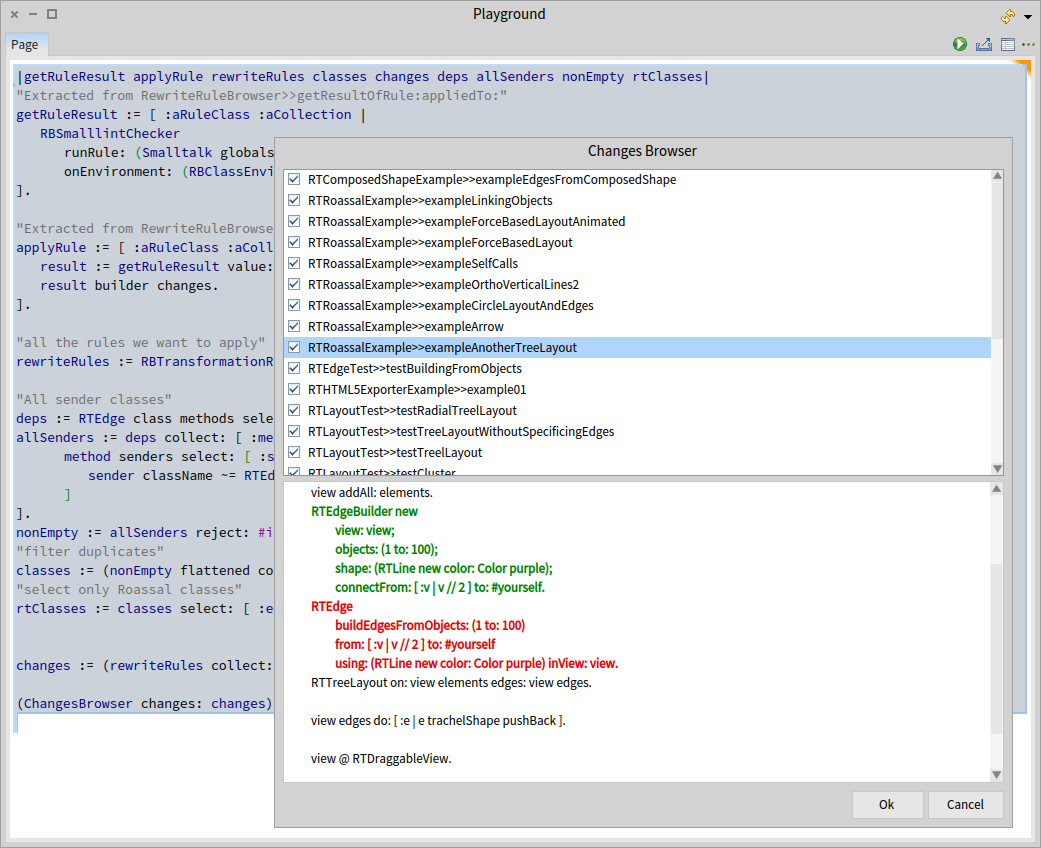Click the diff pane scroll-down arrow
Image resolution: width=1041 pixels, height=848 pixels.
point(997,774)
